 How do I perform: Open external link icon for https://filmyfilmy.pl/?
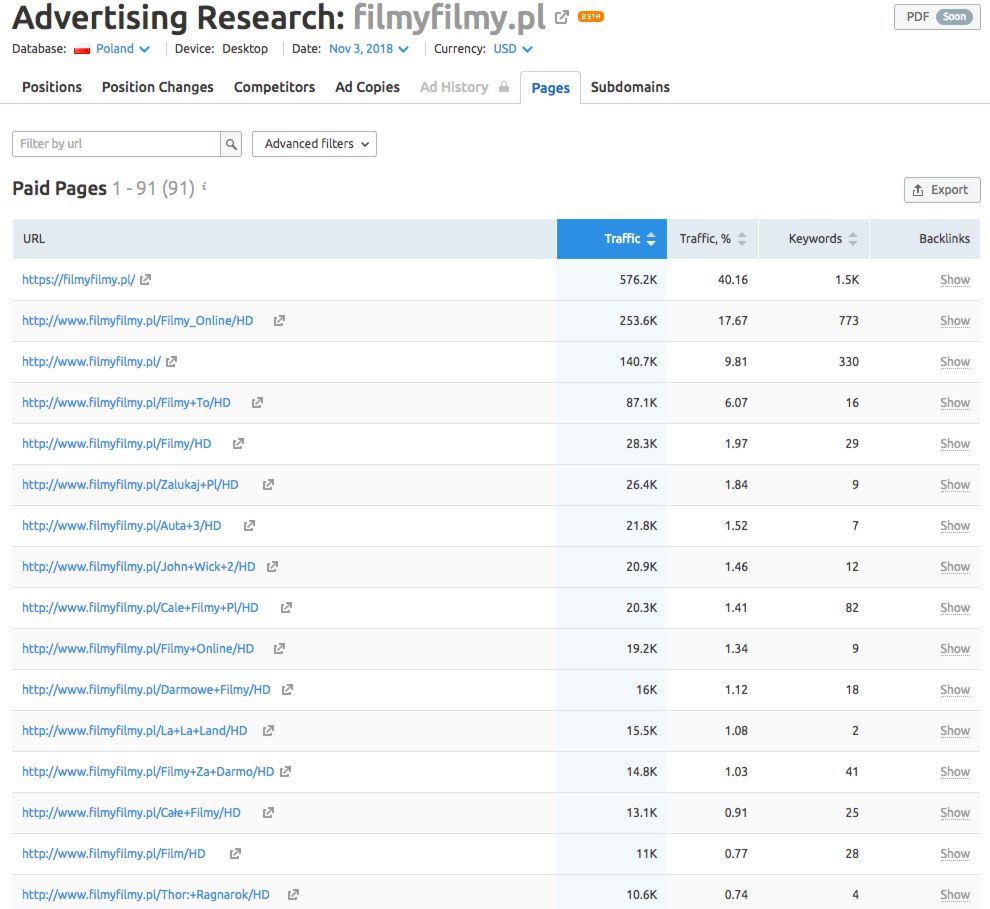[145, 280]
